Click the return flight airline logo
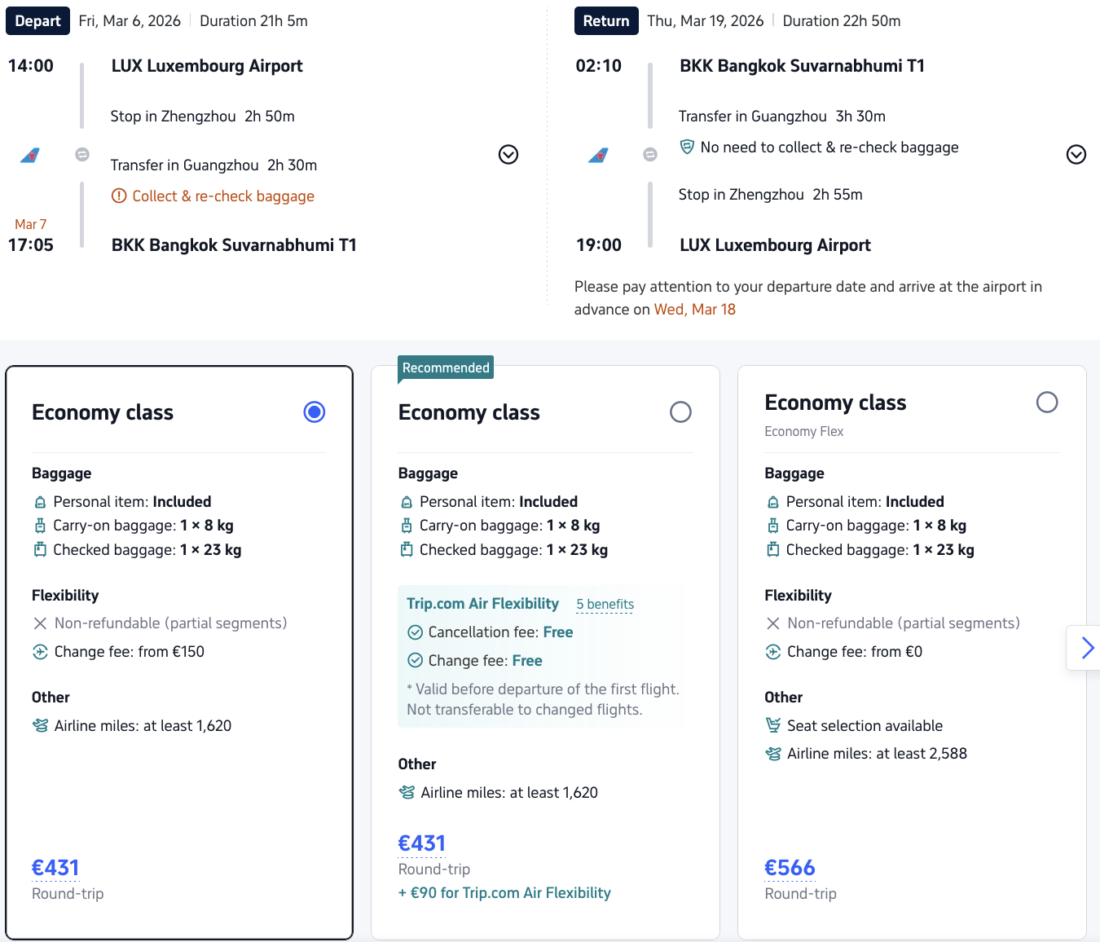This screenshot has height=942, width=1100. 598,155
